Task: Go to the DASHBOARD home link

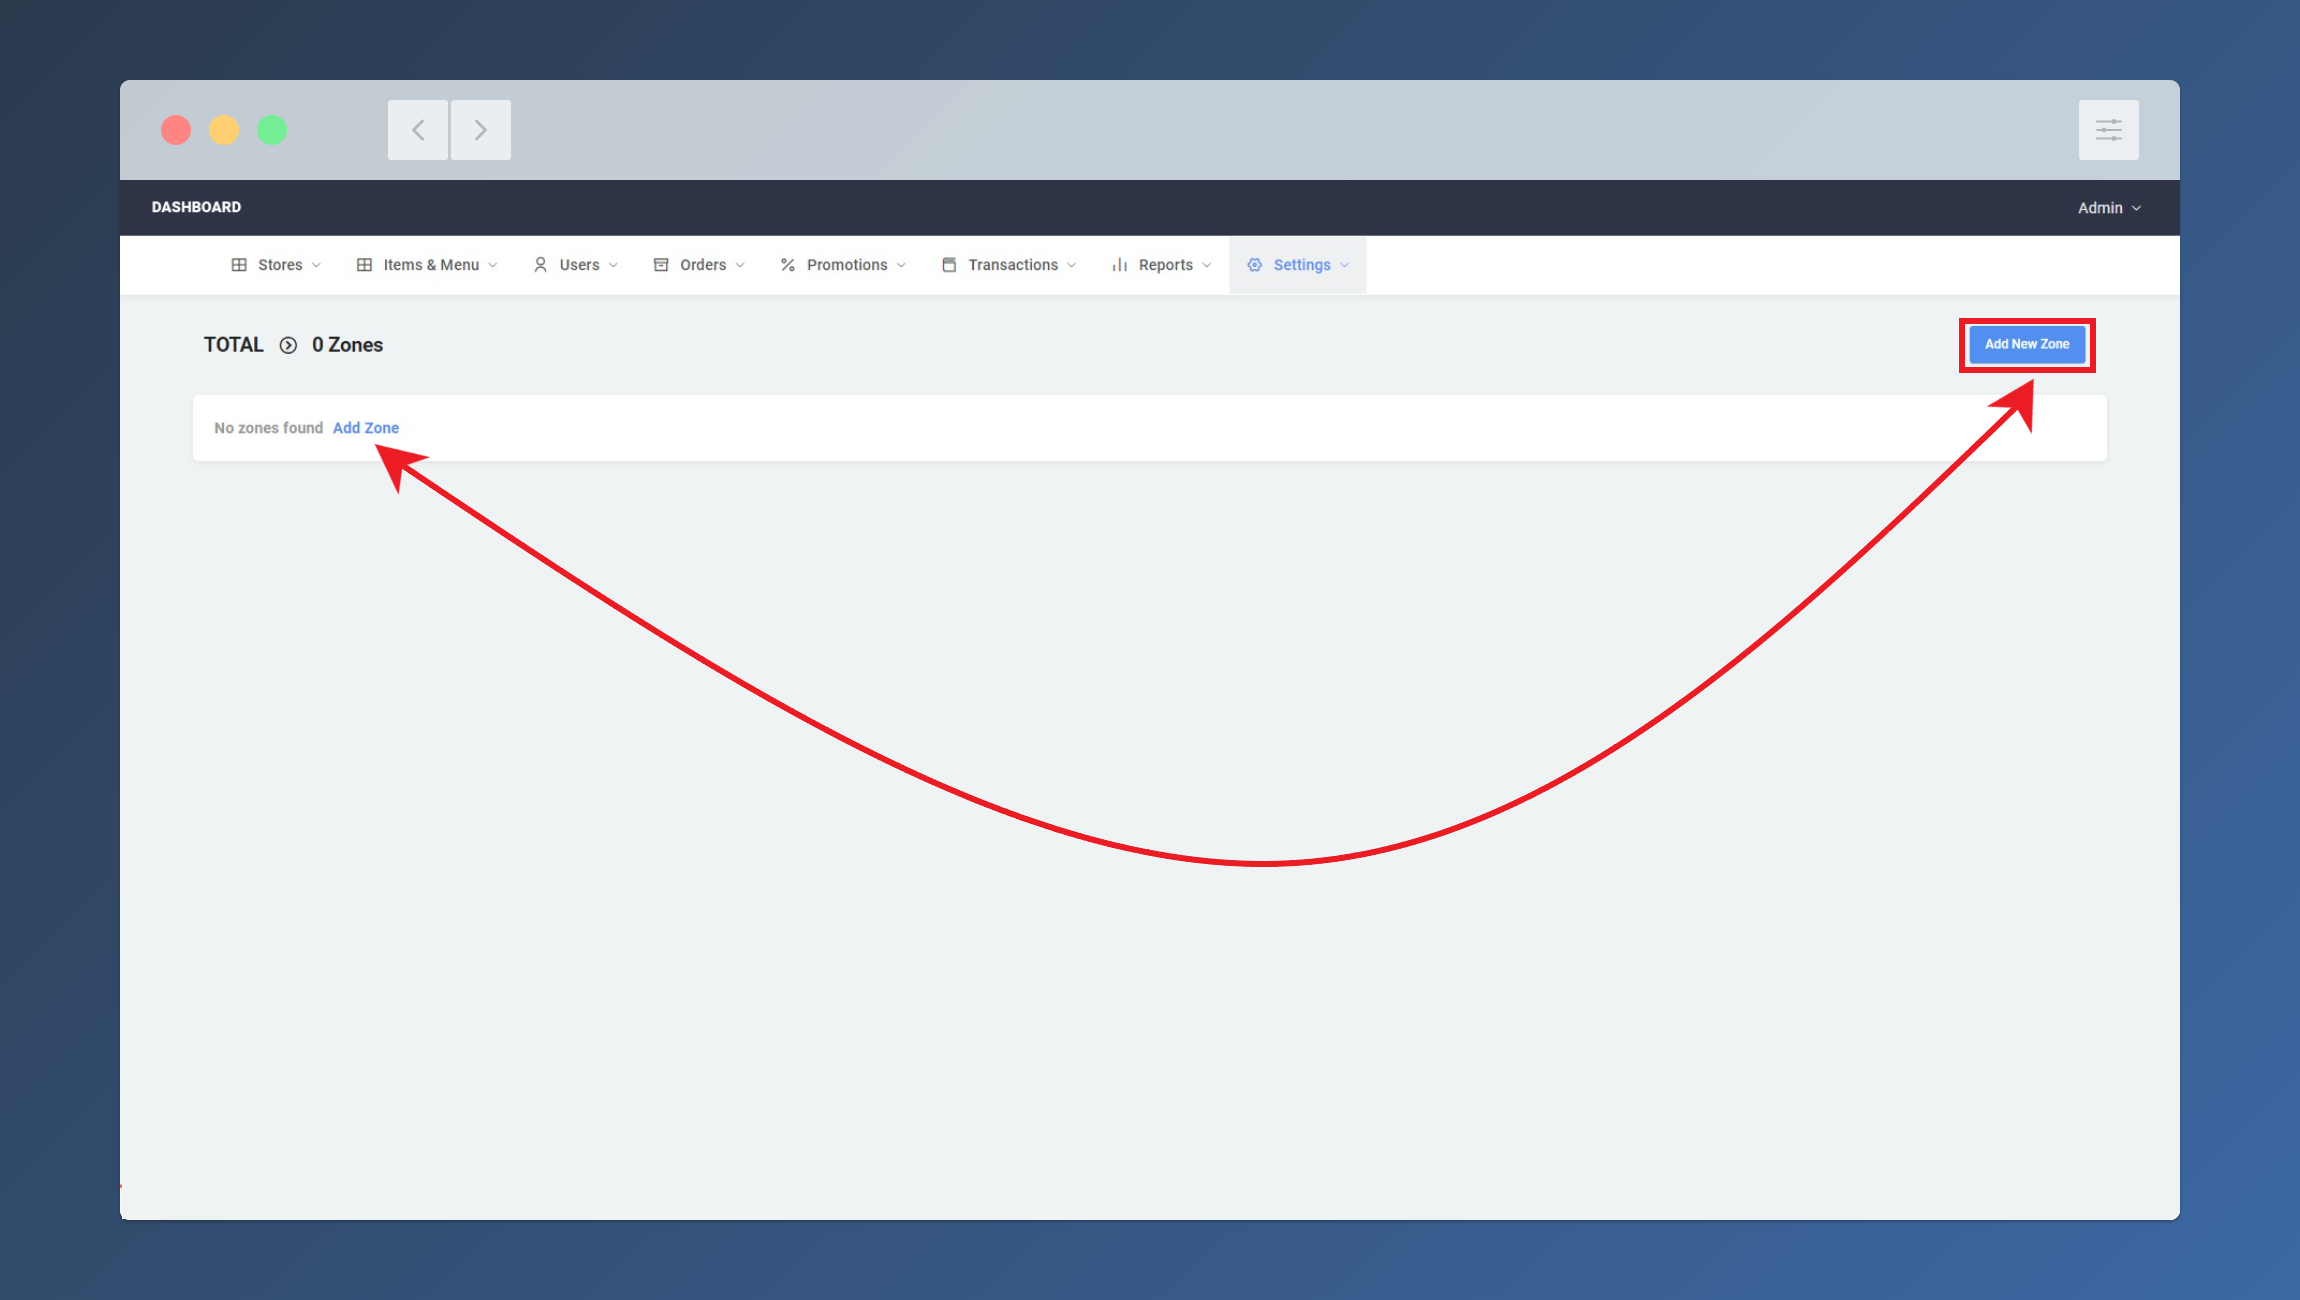Action: pos(196,207)
